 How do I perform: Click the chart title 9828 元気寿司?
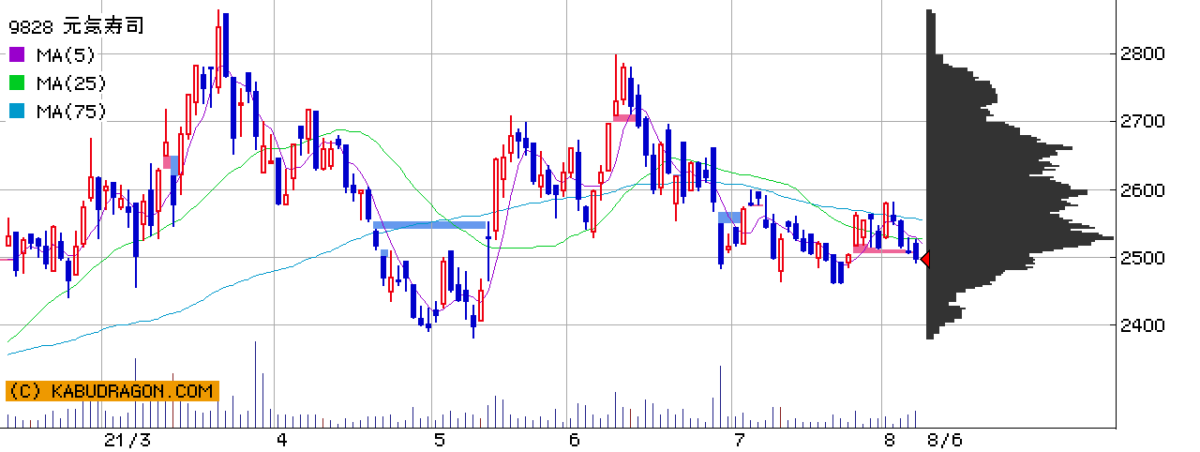75,26
